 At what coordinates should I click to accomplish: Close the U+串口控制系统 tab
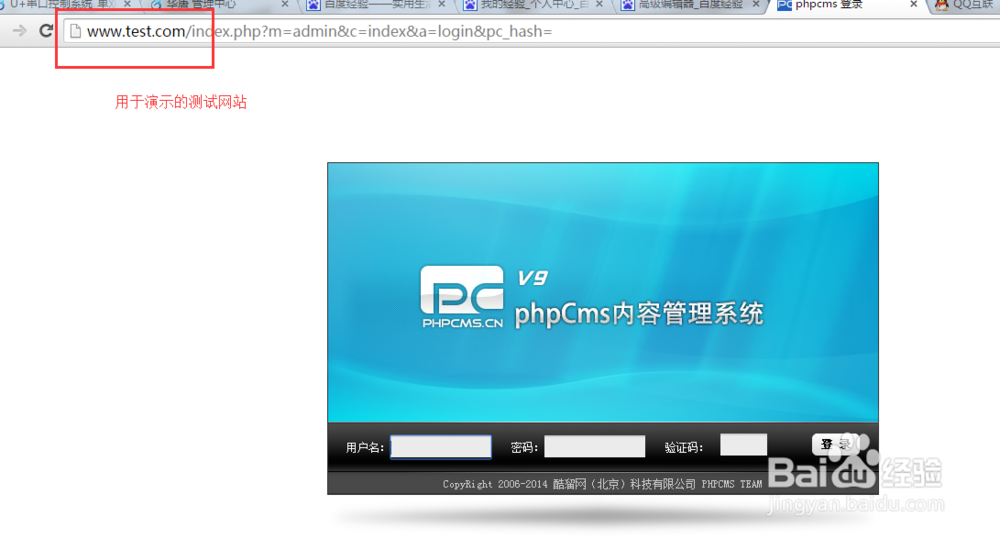click(127, 4)
